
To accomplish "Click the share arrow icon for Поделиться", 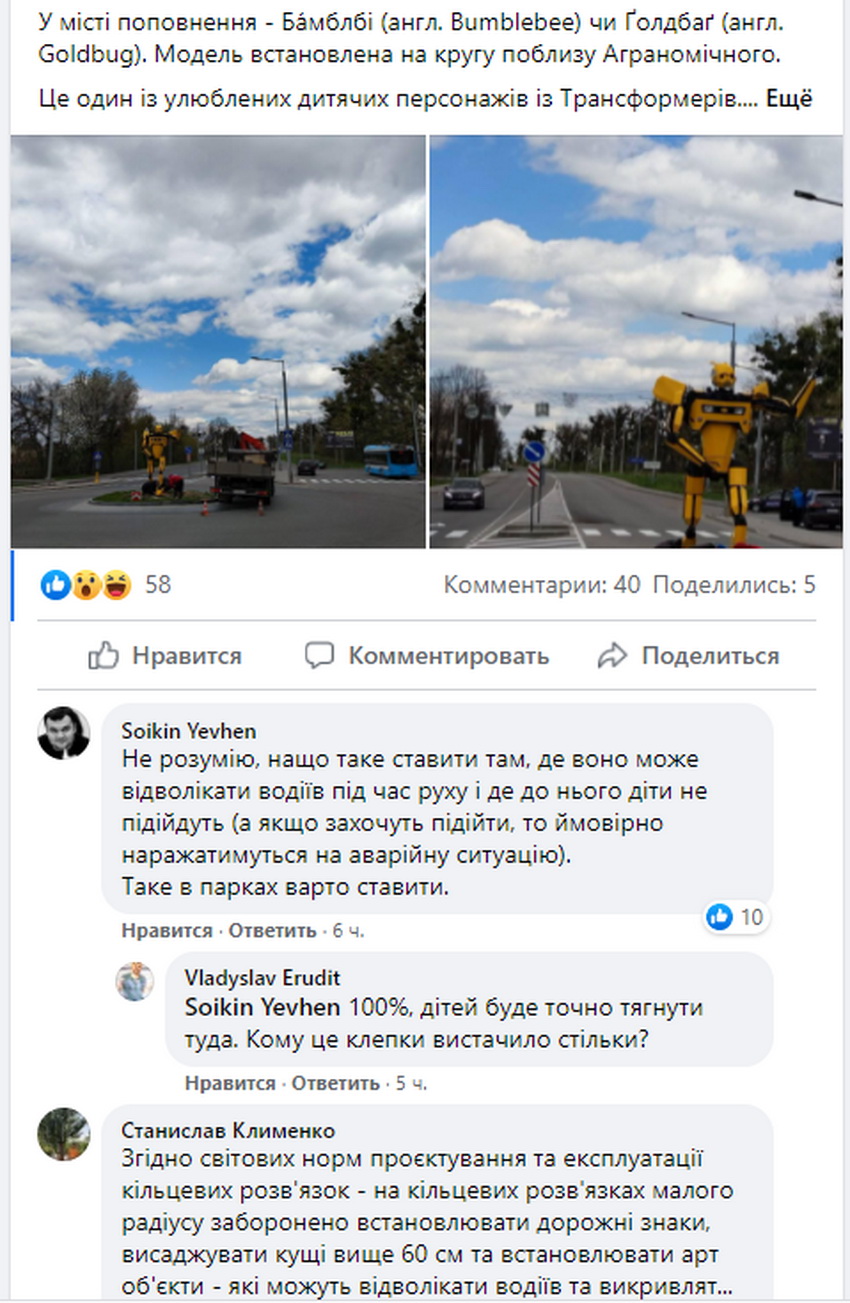I will pos(612,656).
